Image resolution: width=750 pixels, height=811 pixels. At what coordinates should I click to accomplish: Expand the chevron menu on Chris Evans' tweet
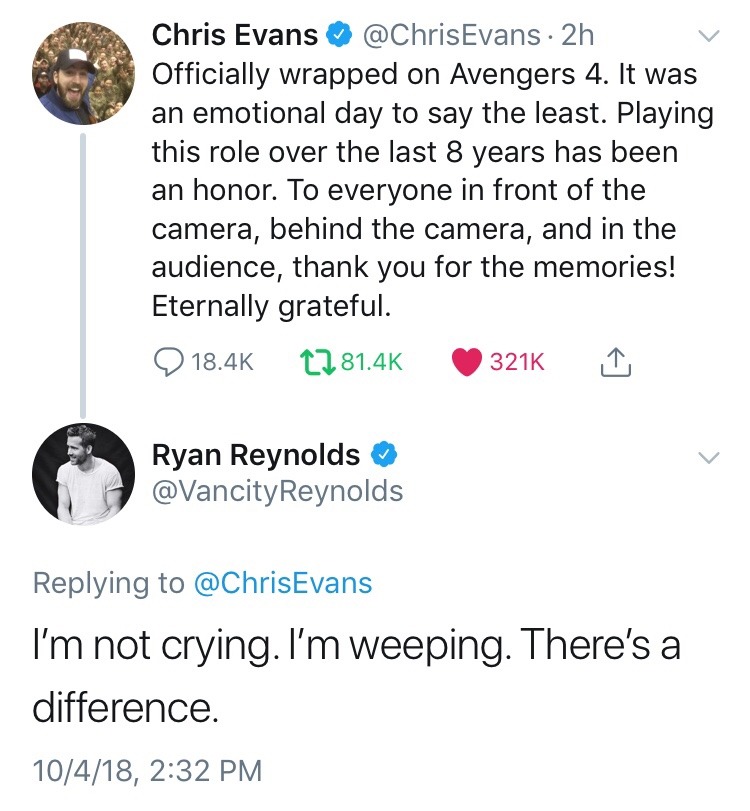pyautogui.click(x=708, y=36)
